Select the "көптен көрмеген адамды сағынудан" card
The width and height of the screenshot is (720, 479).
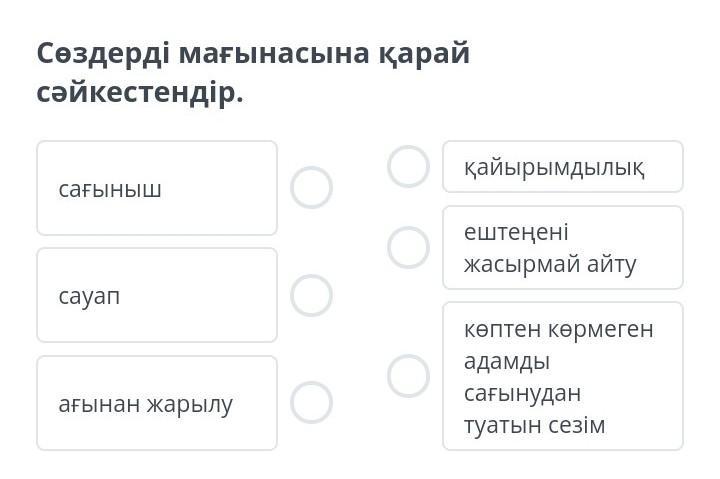[562, 376]
